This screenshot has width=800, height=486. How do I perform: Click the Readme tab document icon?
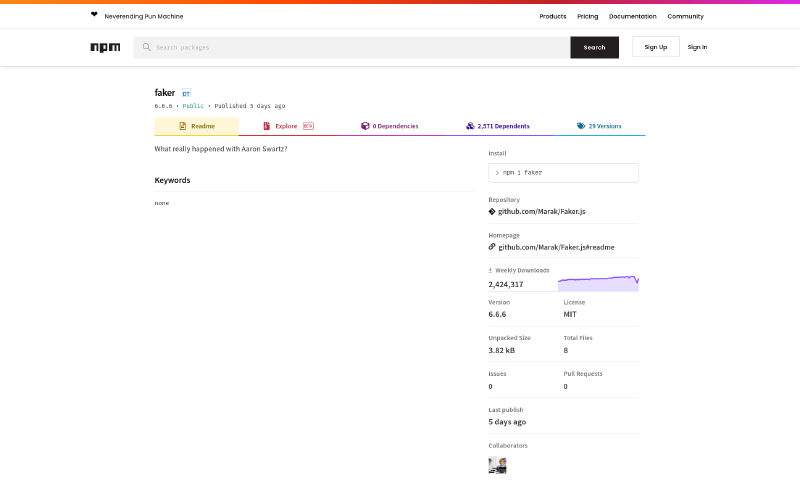(182, 126)
